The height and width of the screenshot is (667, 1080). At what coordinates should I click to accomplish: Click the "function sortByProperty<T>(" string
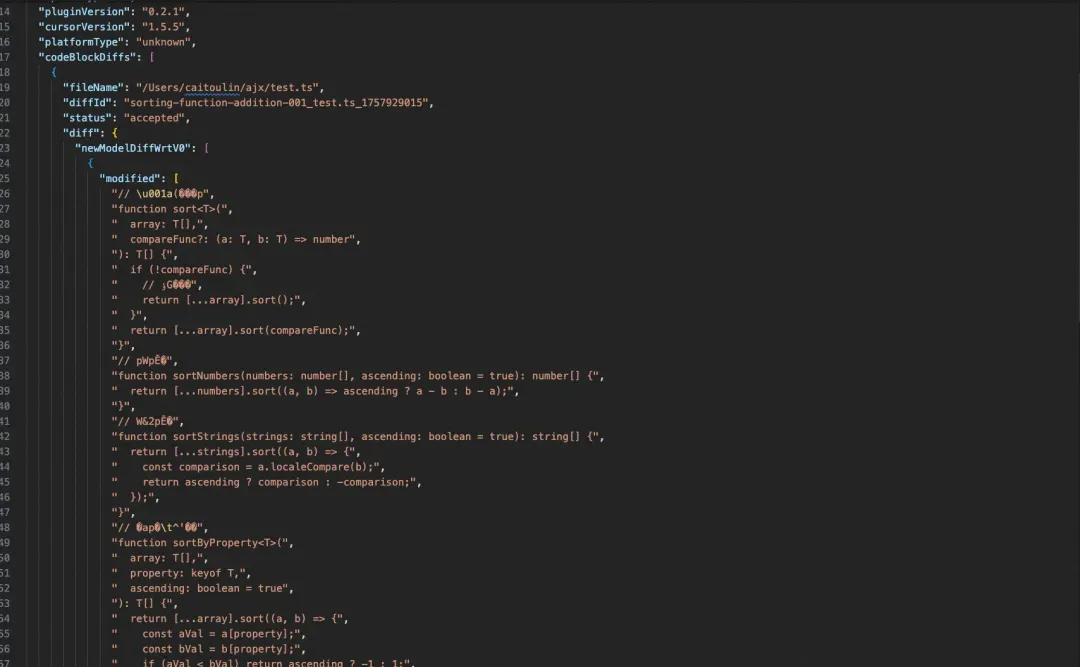[200, 542]
